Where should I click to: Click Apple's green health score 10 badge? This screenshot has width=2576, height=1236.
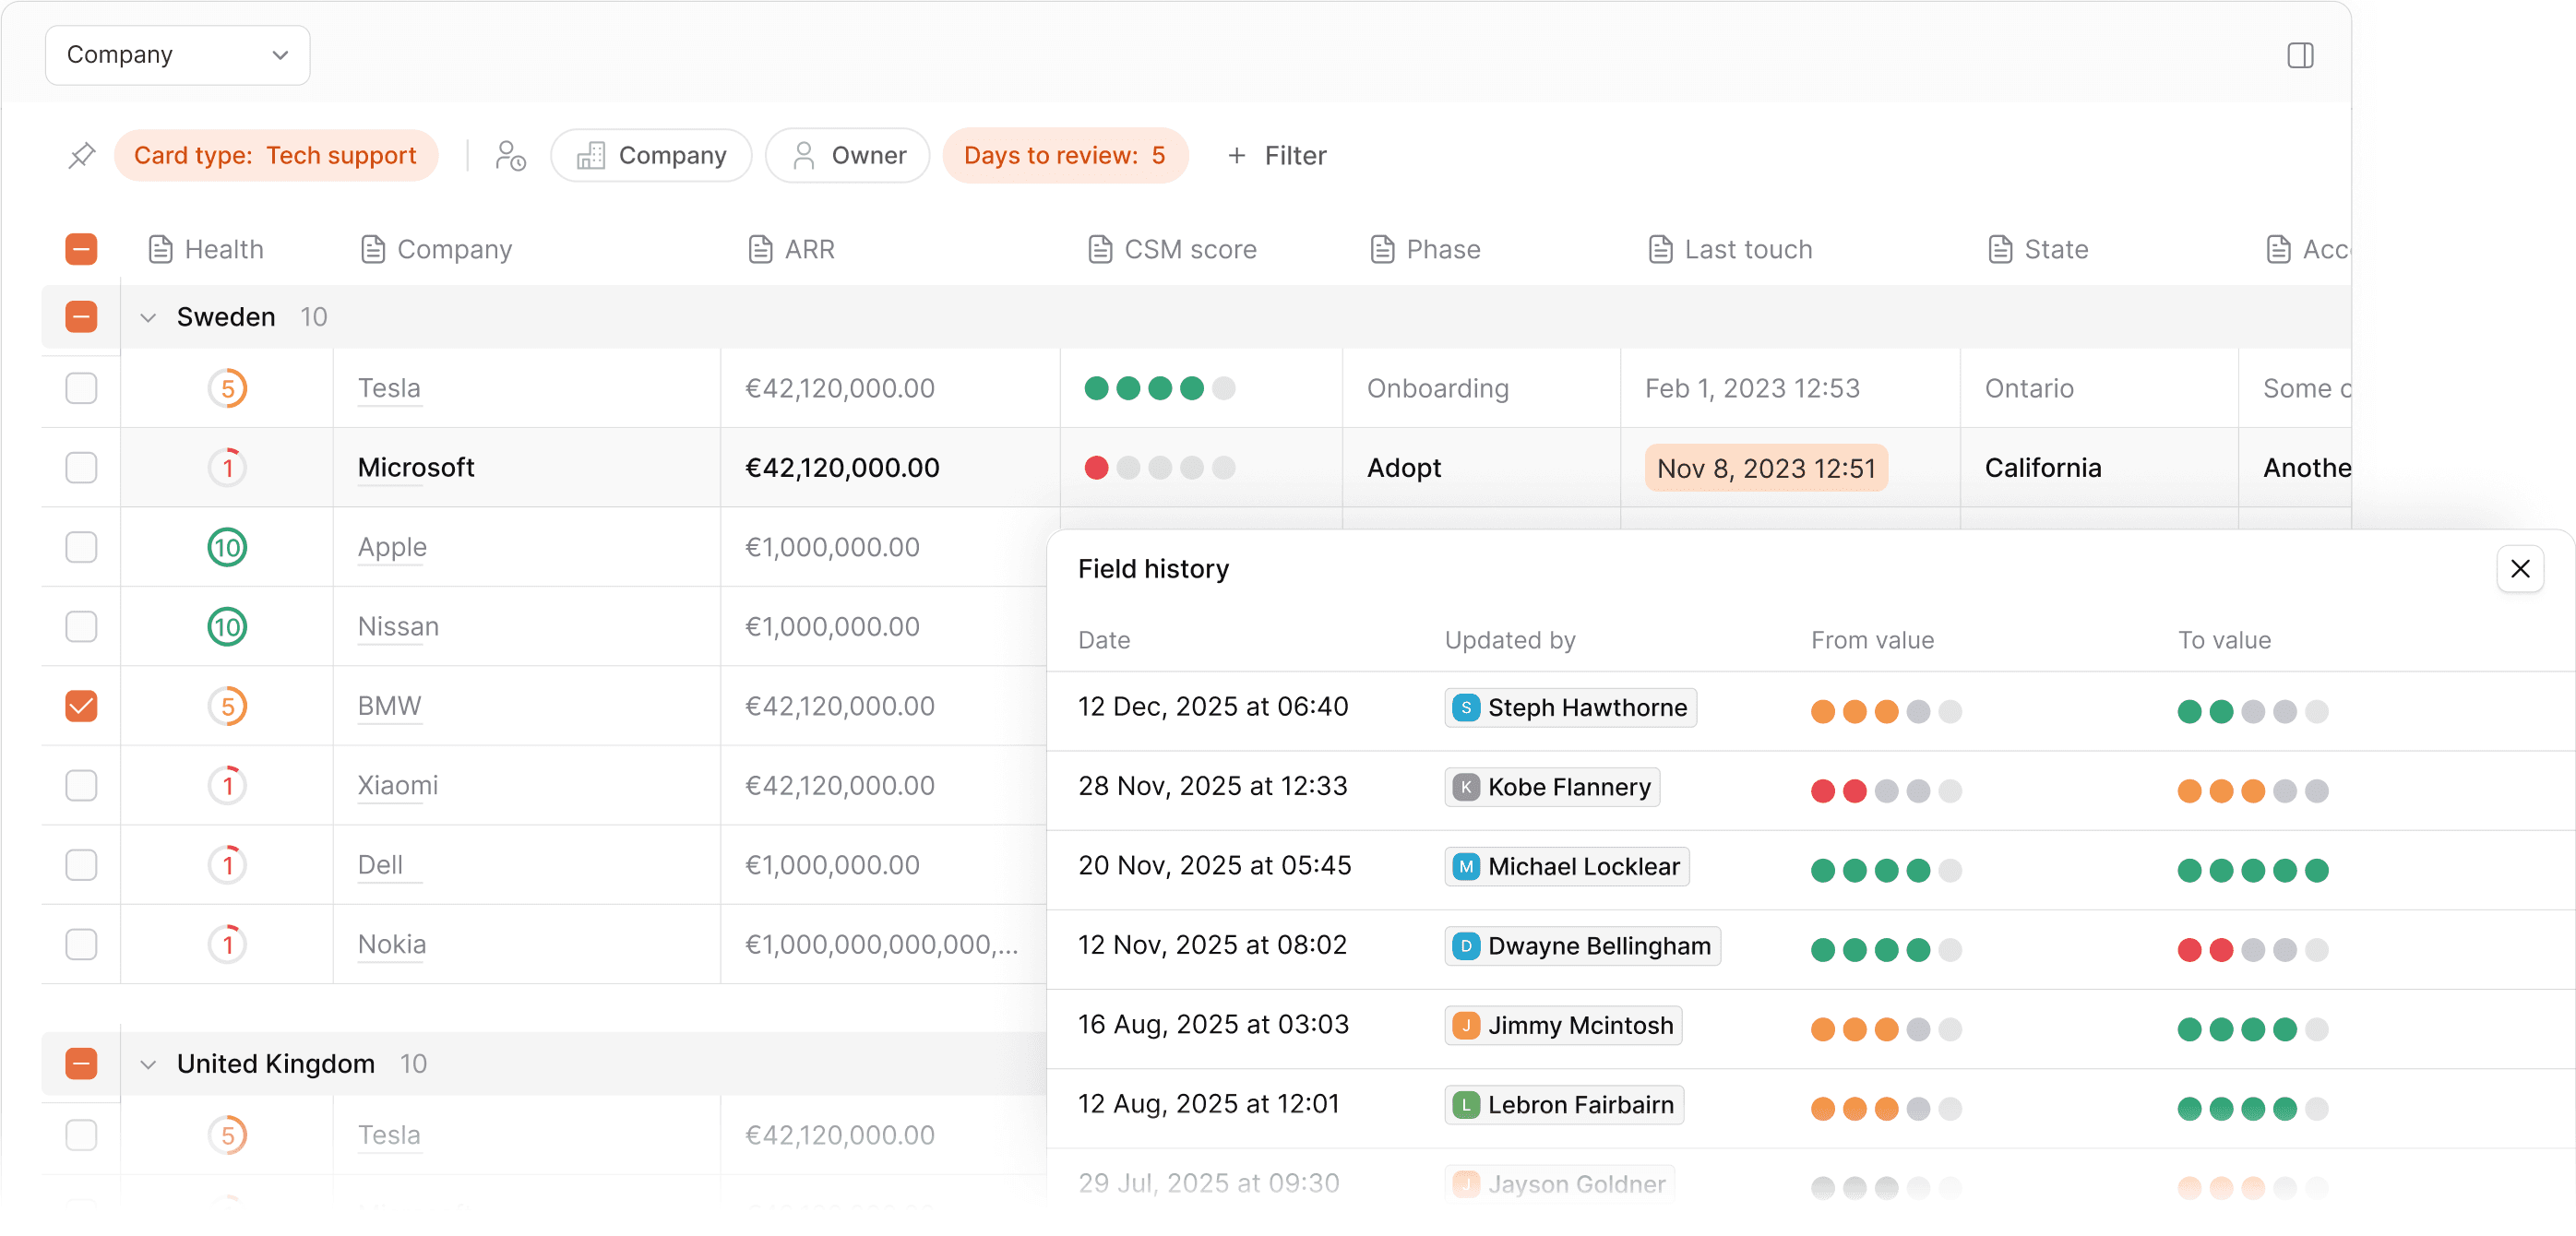[227, 547]
